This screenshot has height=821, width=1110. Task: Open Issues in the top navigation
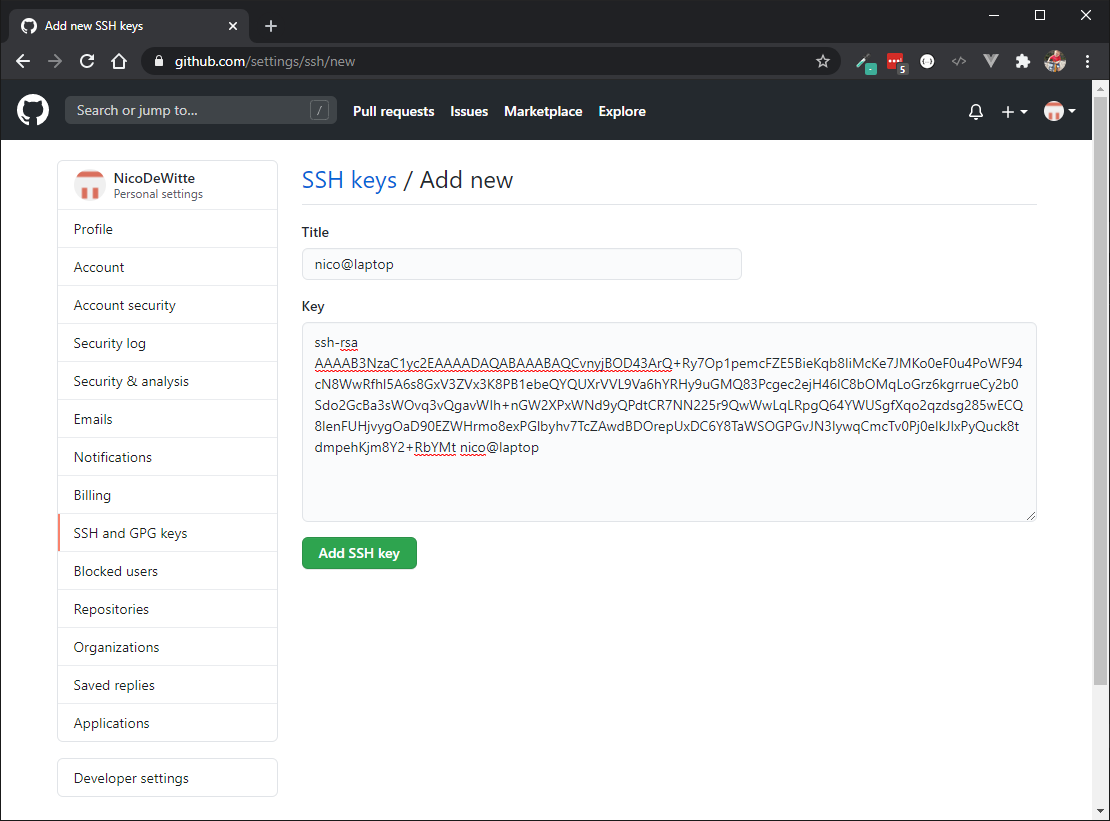(469, 112)
